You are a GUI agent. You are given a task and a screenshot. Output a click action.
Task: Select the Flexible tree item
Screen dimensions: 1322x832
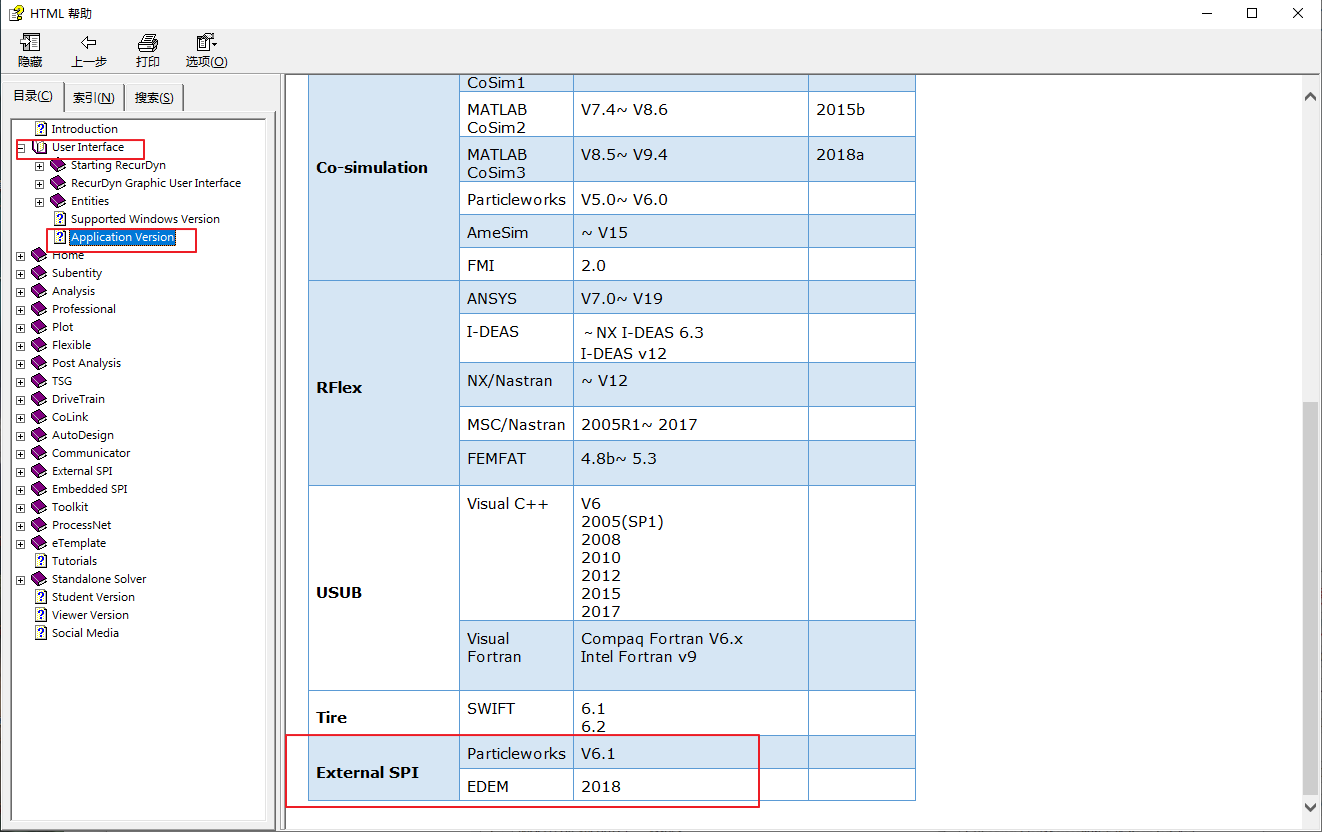[71, 345]
